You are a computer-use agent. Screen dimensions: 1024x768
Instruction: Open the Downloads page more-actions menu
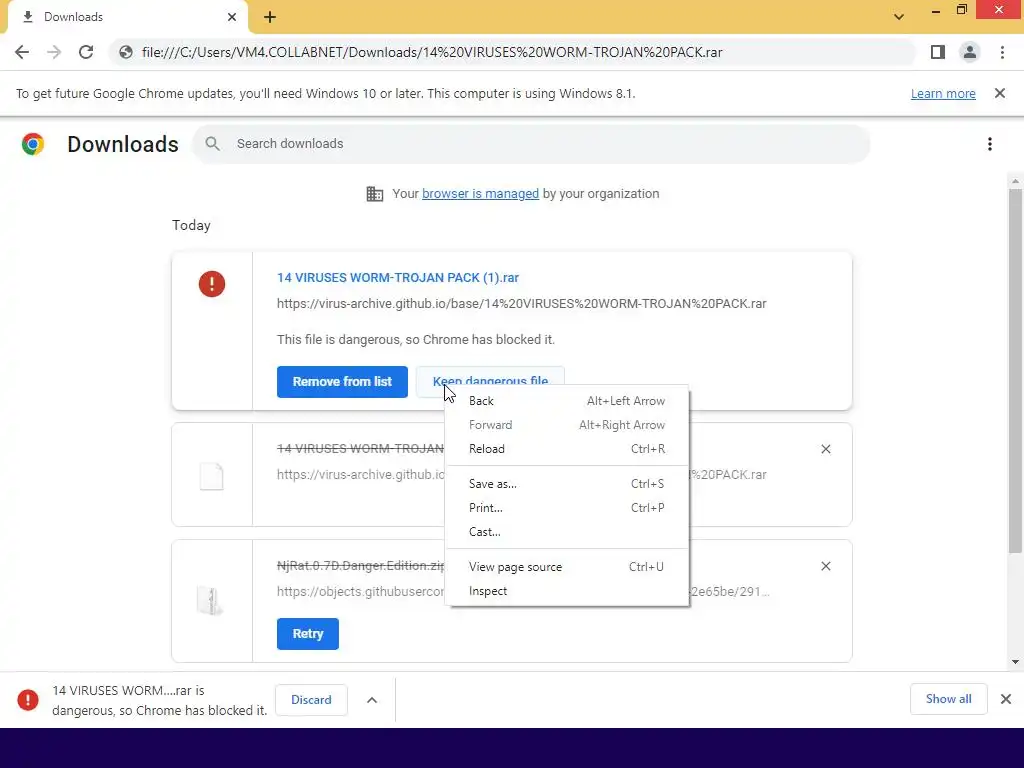click(x=990, y=144)
